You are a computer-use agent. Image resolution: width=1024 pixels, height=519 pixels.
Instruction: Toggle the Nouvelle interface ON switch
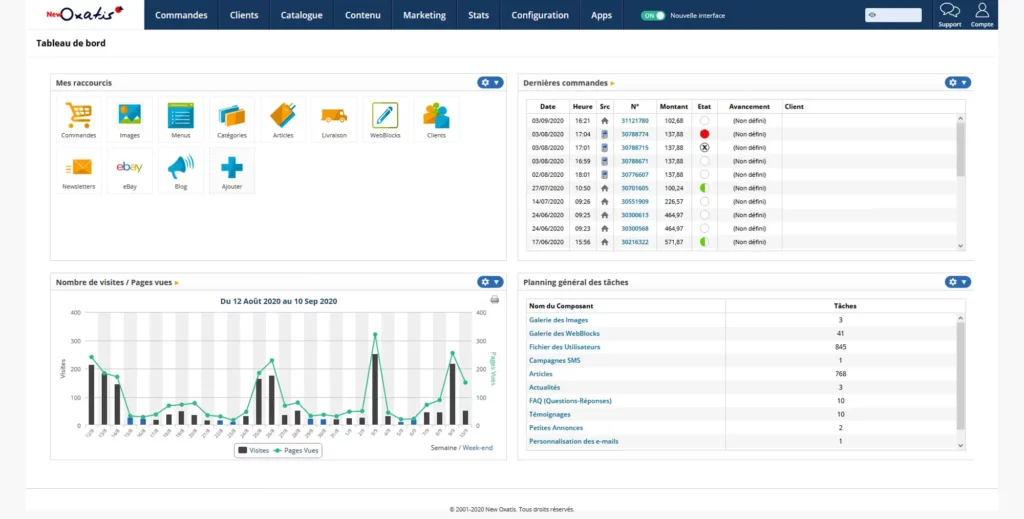tap(652, 15)
